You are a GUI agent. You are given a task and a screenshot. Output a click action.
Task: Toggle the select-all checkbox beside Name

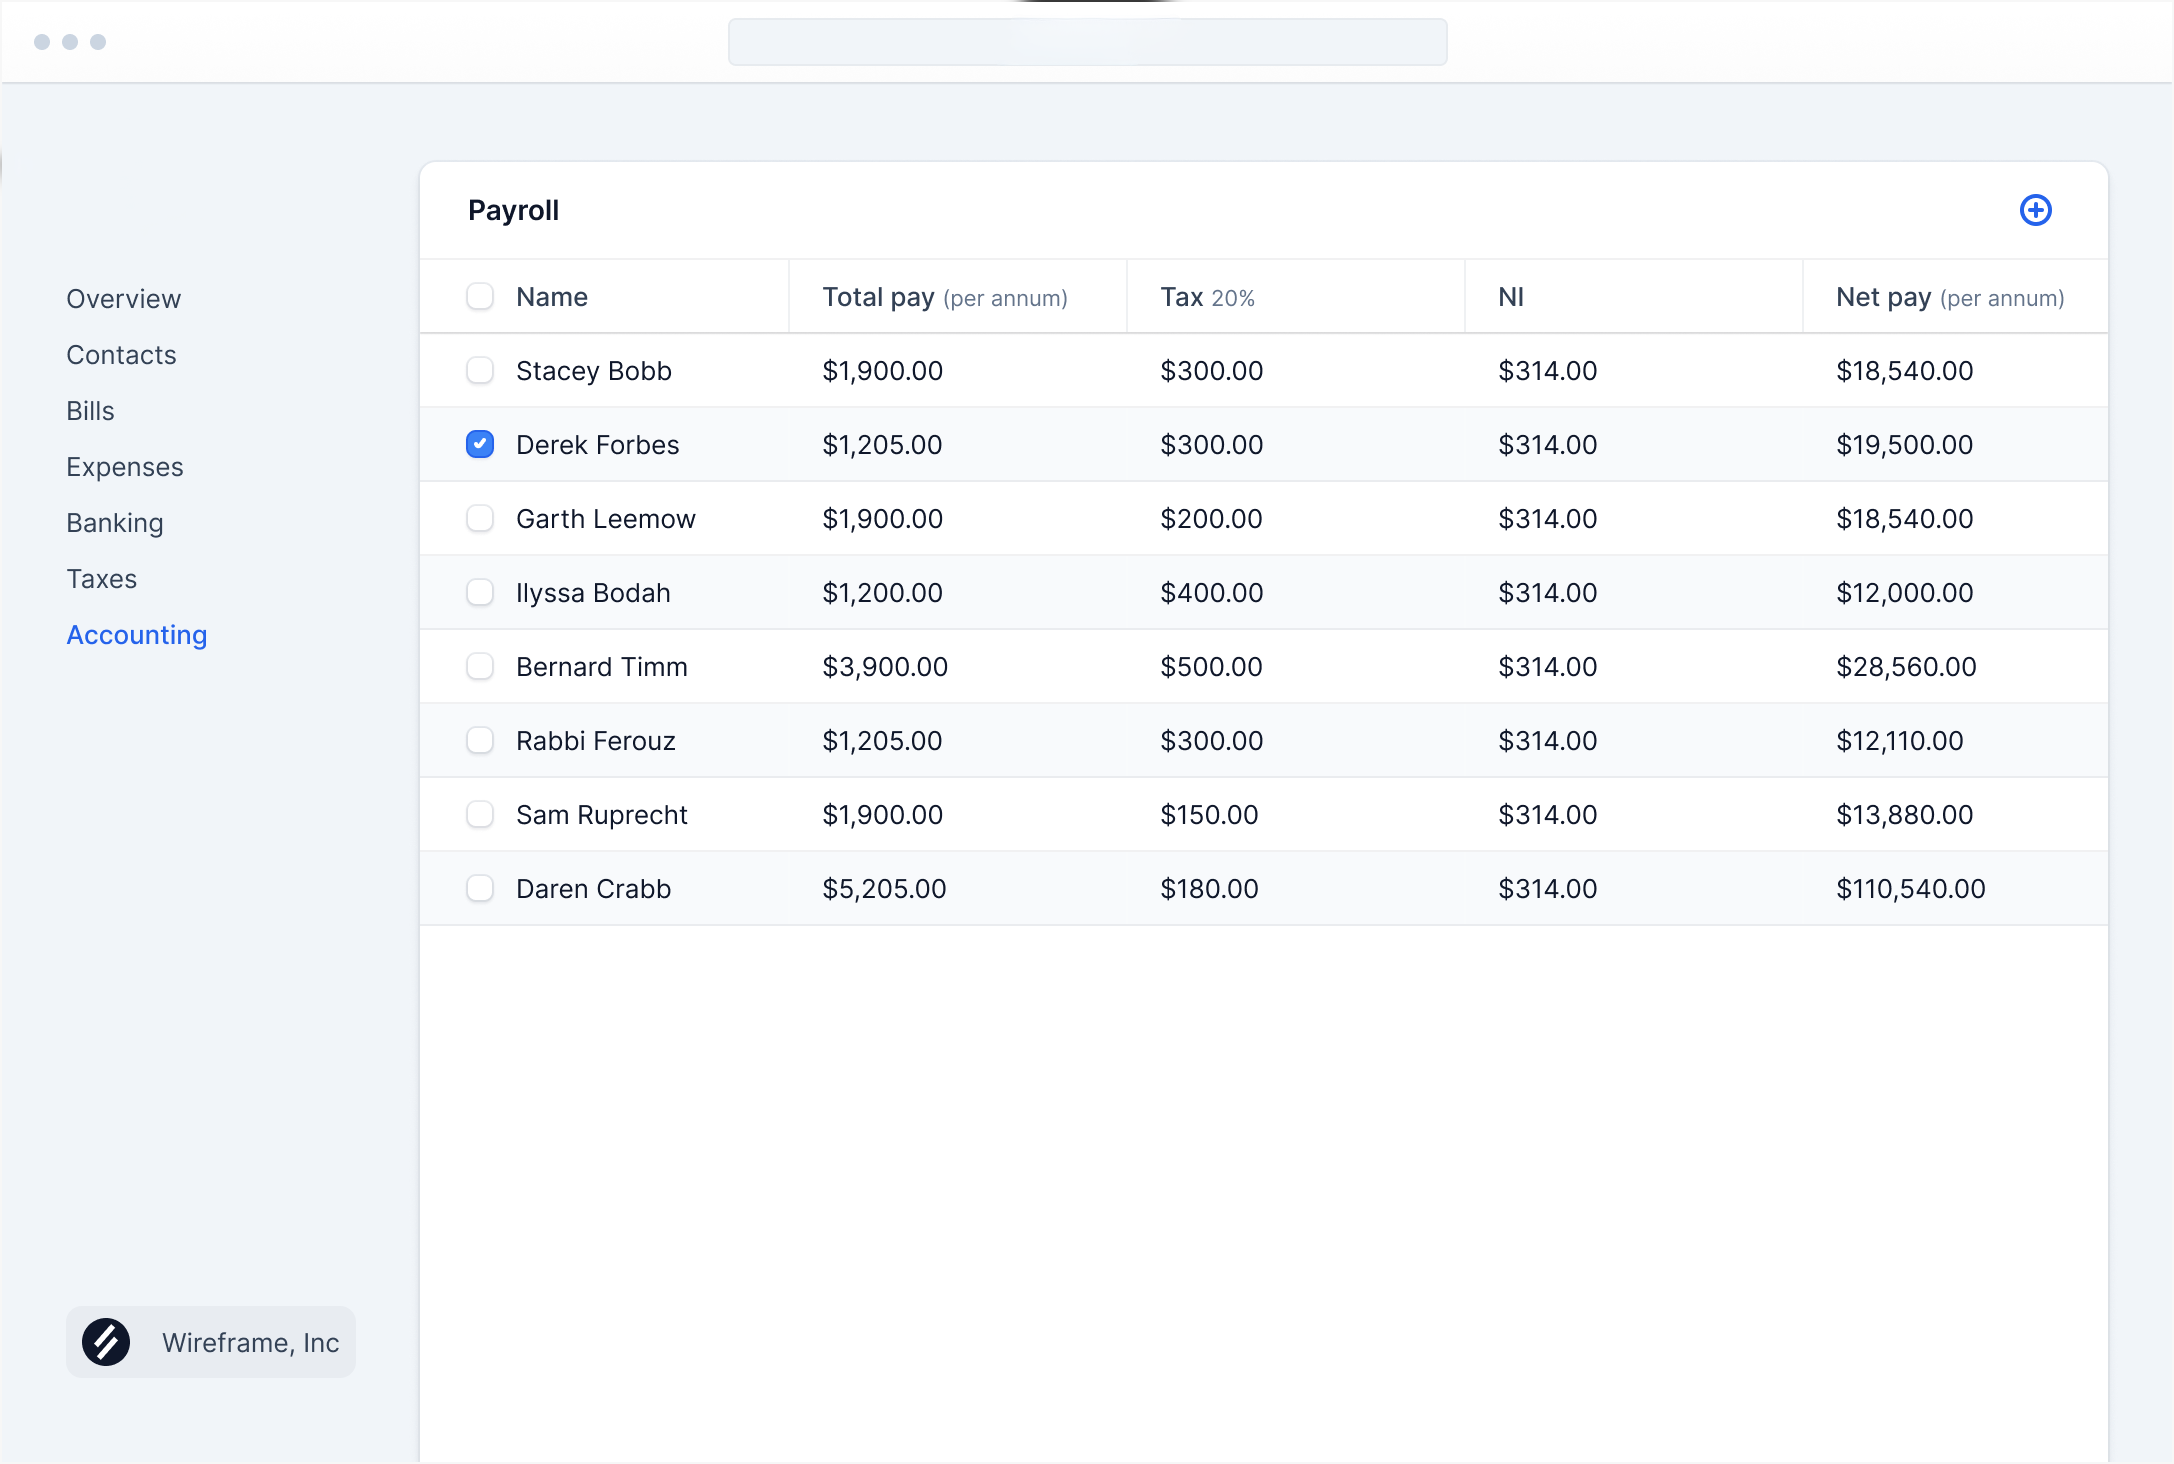click(x=480, y=297)
